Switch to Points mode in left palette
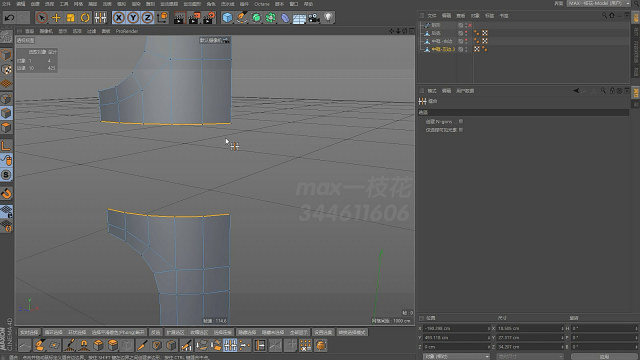 pyautogui.click(x=6, y=98)
